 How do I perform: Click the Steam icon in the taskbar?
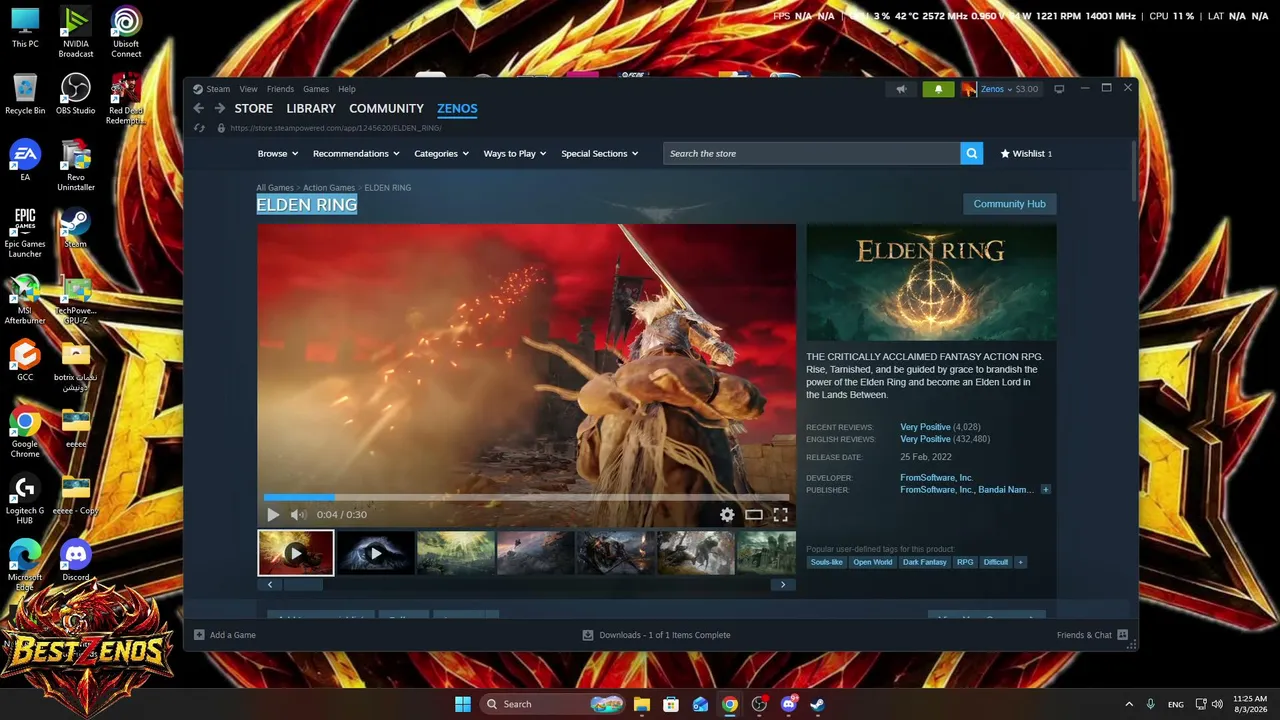pos(817,704)
